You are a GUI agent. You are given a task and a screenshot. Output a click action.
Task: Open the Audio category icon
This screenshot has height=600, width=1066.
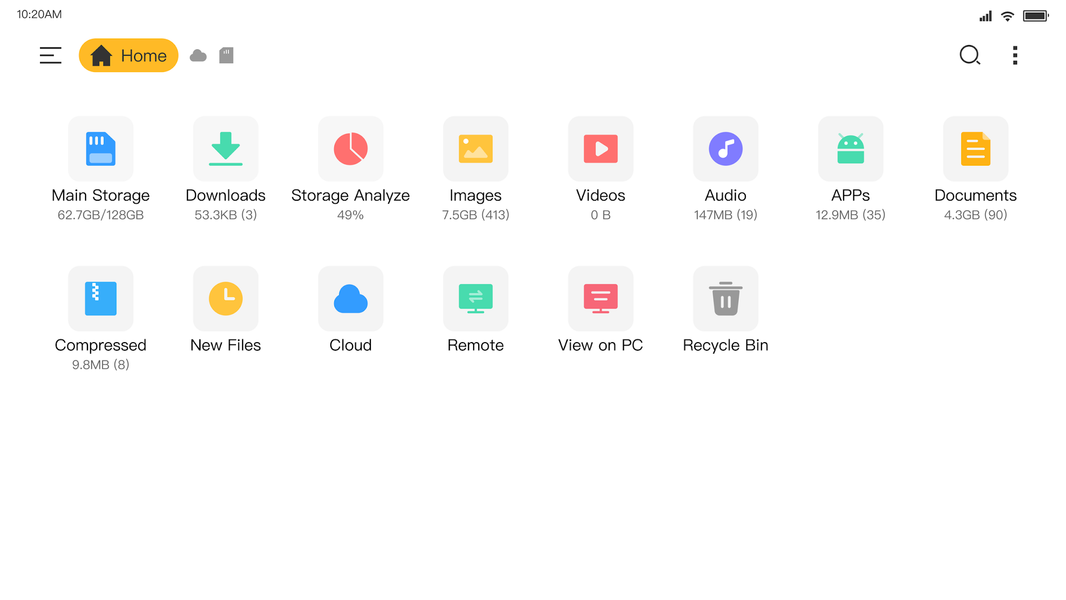click(x=725, y=148)
